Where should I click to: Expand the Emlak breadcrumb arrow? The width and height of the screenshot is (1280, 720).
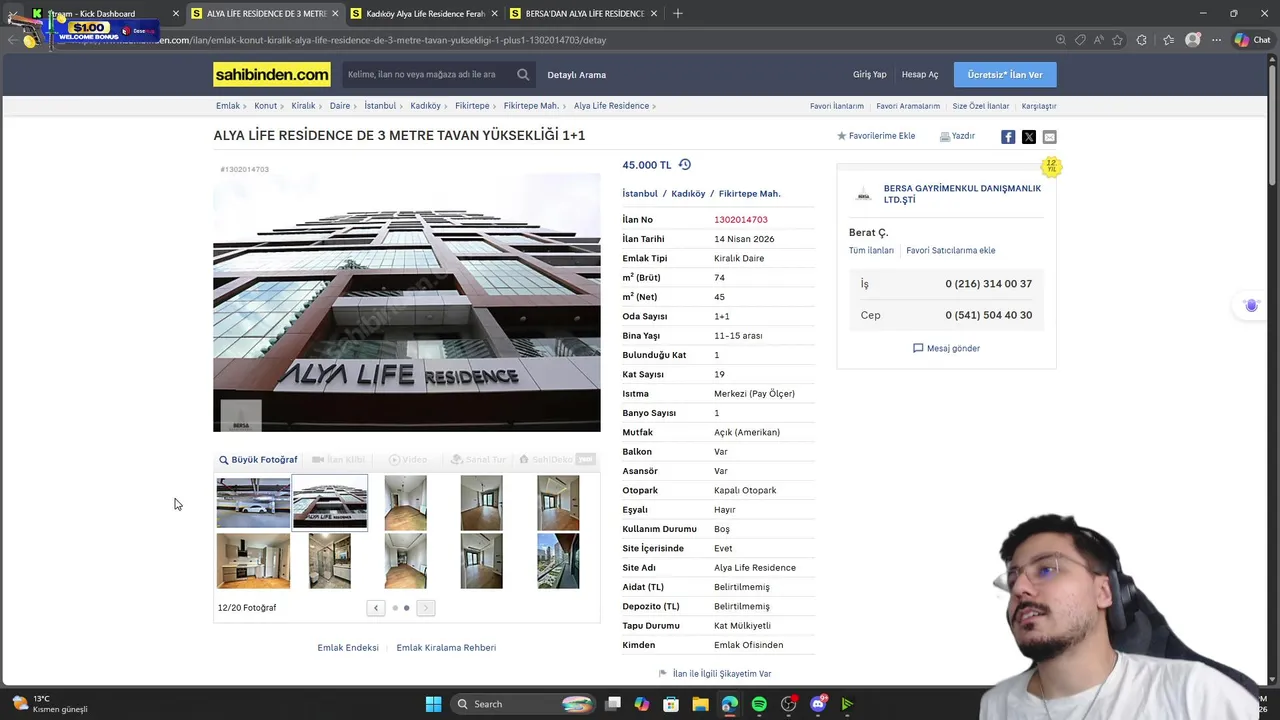click(x=246, y=106)
